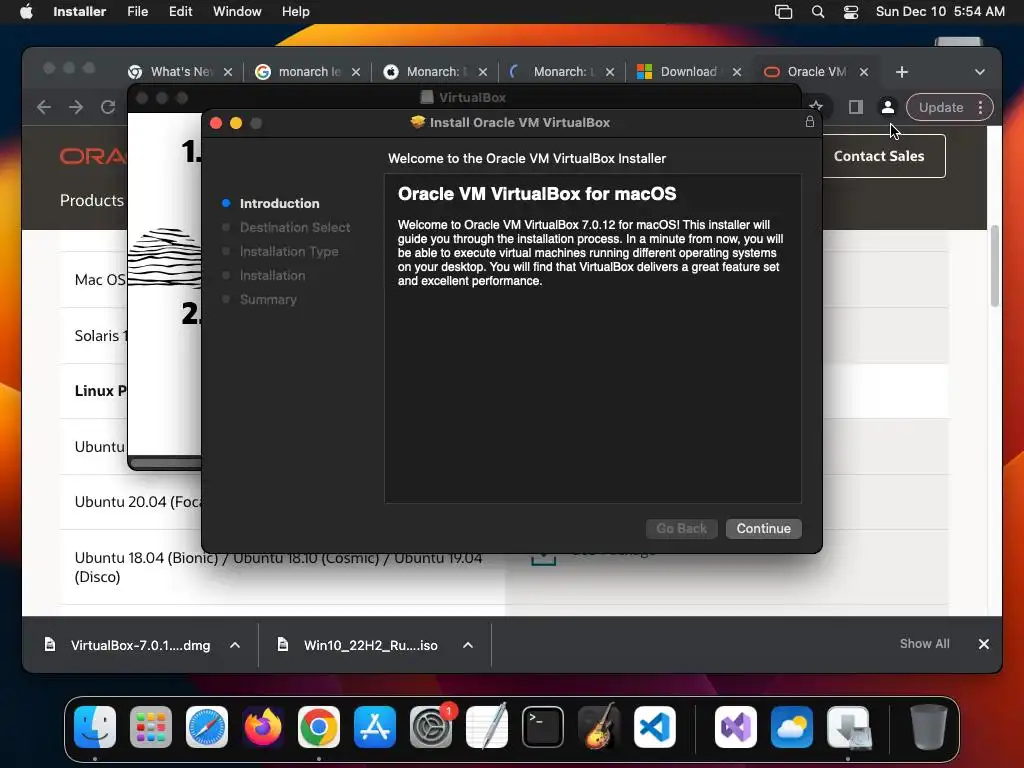Open Visual Studio from the Dock
1024x768 pixels.
(x=736, y=727)
